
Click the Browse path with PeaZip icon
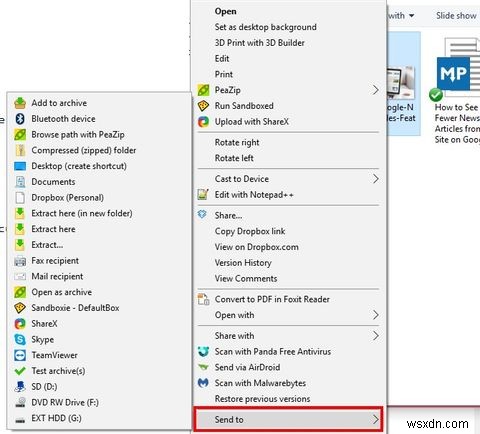tap(20, 134)
